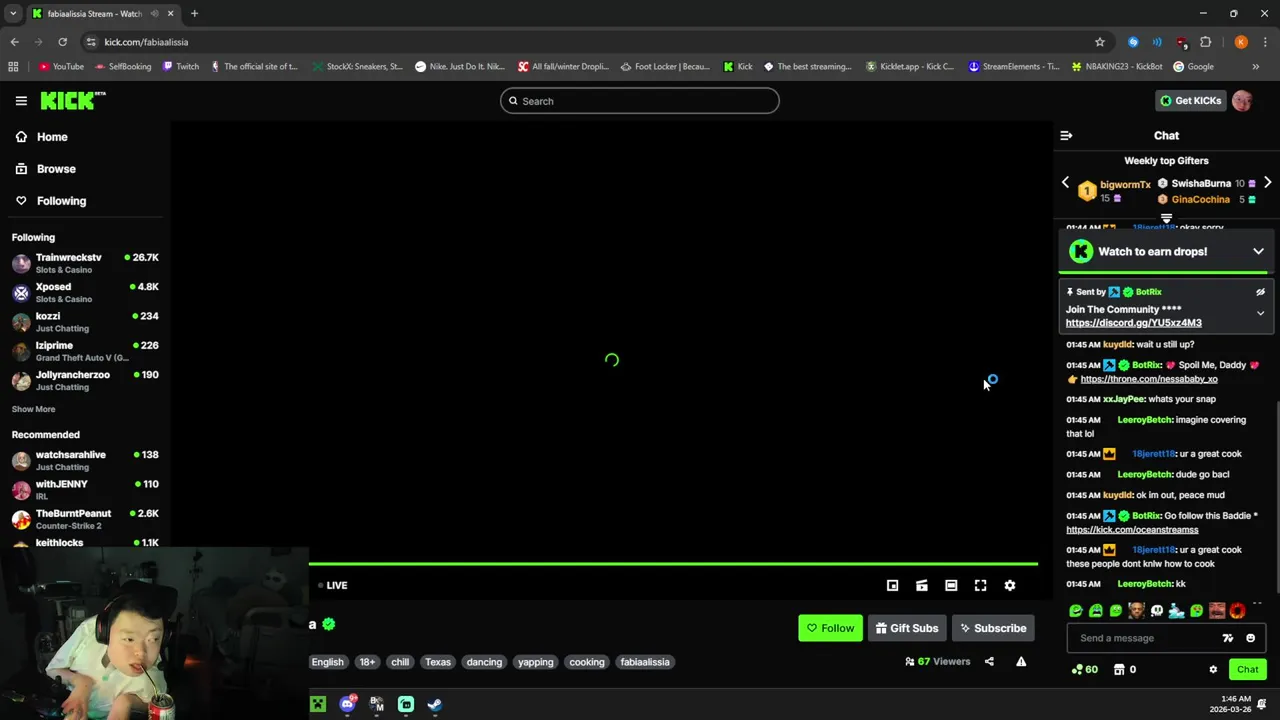Open chat shop icon showing 0
The width and height of the screenshot is (1280, 720).
(x=1125, y=670)
